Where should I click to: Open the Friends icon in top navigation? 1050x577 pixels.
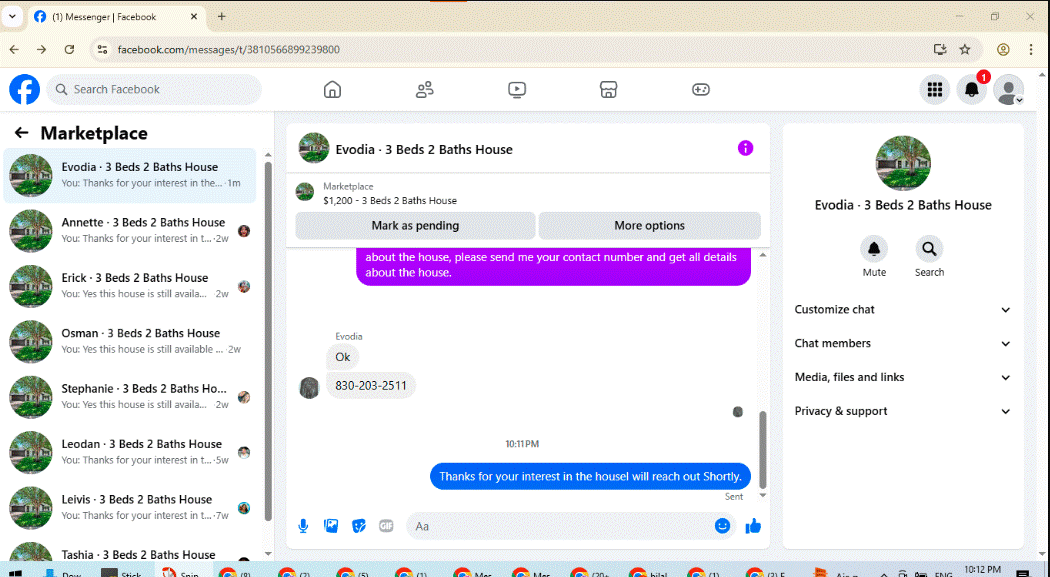coord(425,89)
